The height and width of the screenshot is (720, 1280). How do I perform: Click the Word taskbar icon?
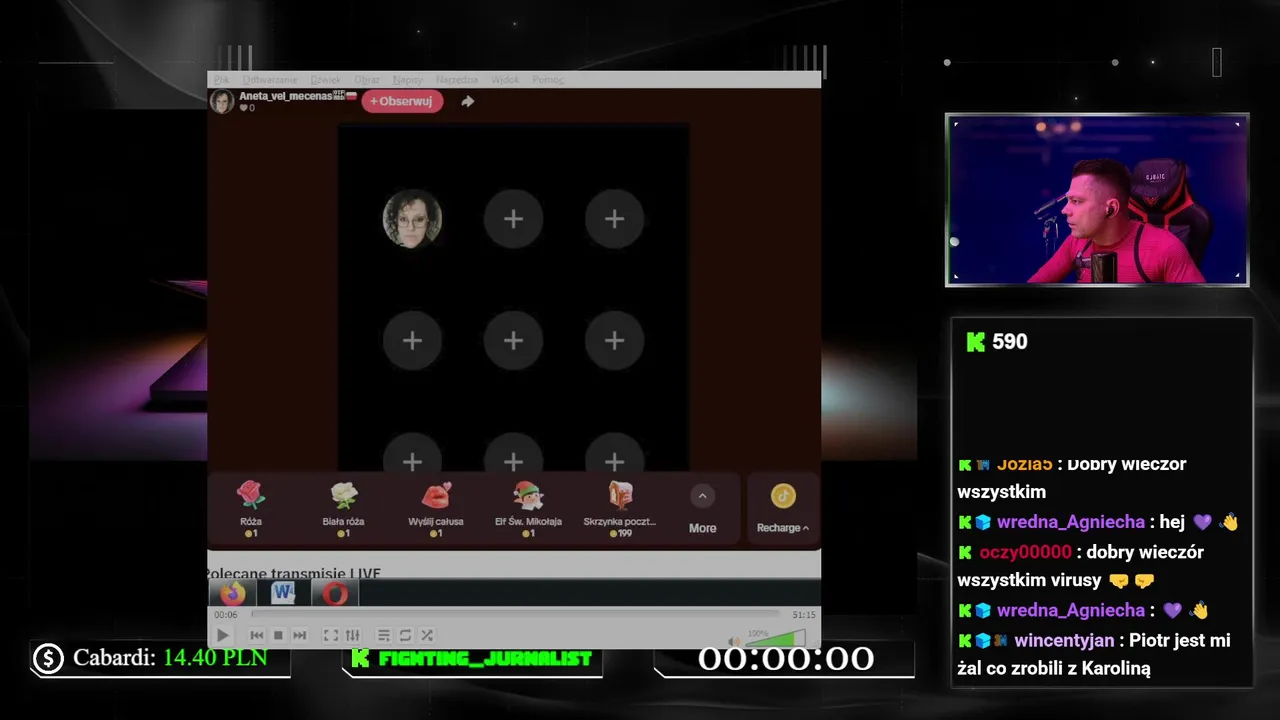point(283,593)
